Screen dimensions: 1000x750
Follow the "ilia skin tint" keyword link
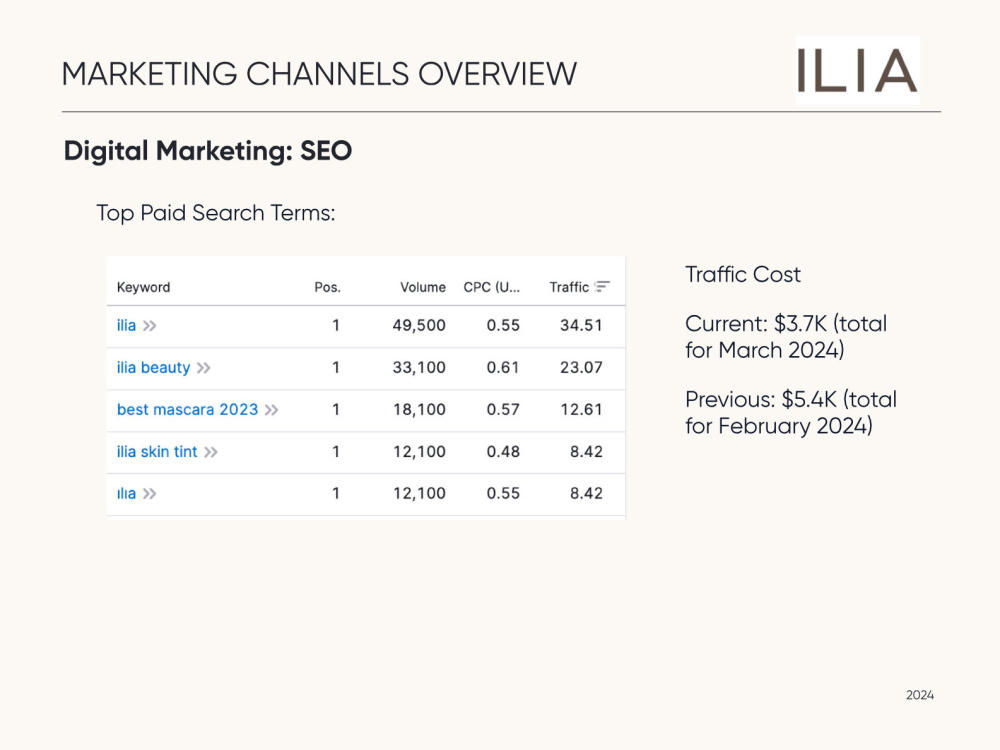[x=157, y=452]
